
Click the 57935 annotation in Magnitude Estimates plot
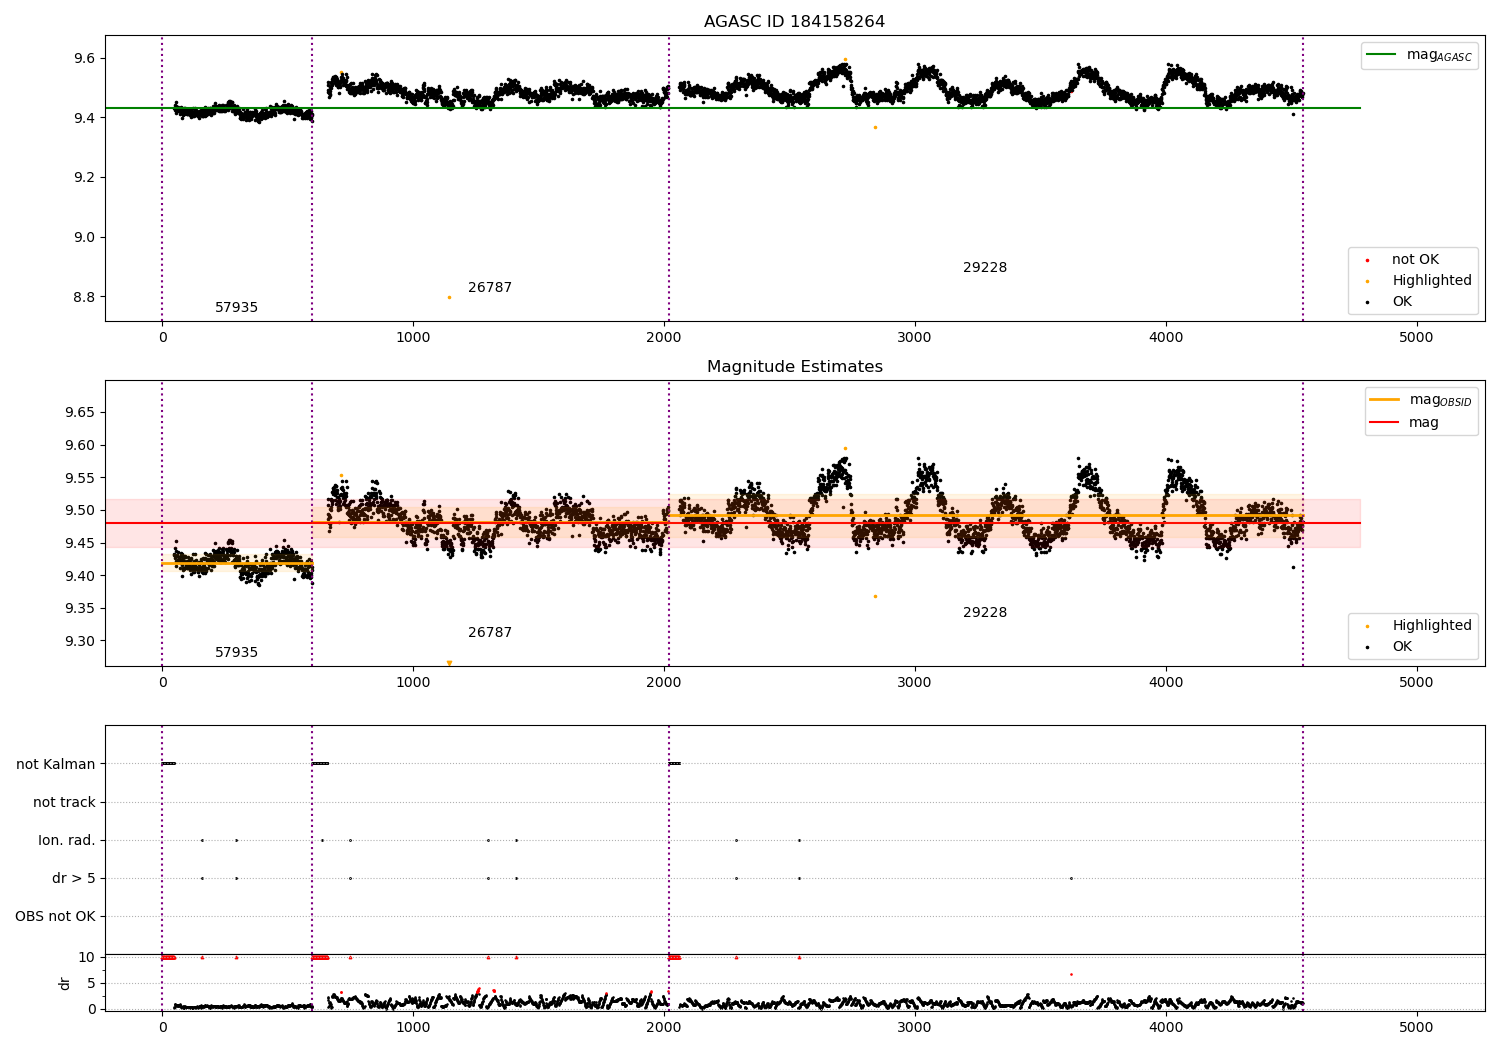point(236,653)
